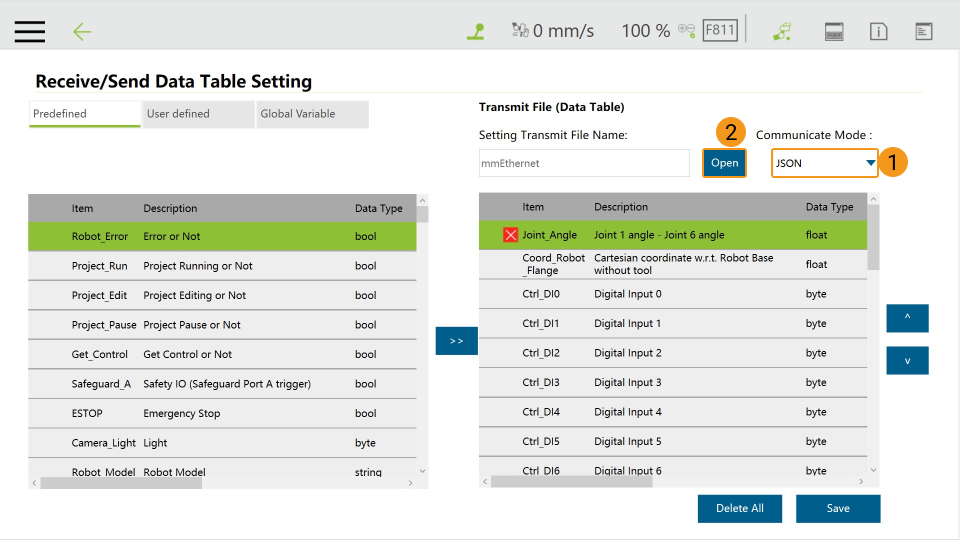Go back with the green arrow
The image size is (960, 540).
(82, 31)
